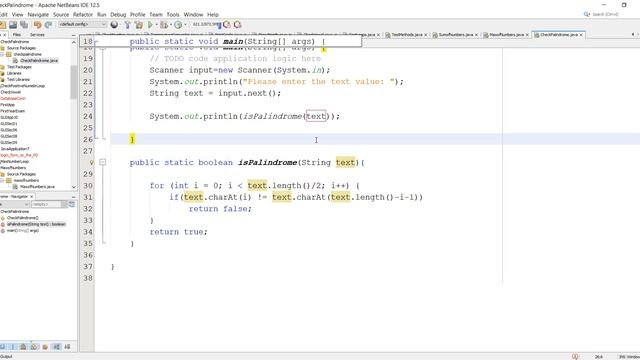Click the Redo toolbar icon
This screenshot has height=360, width=640.
pyautogui.click(x=48, y=25)
